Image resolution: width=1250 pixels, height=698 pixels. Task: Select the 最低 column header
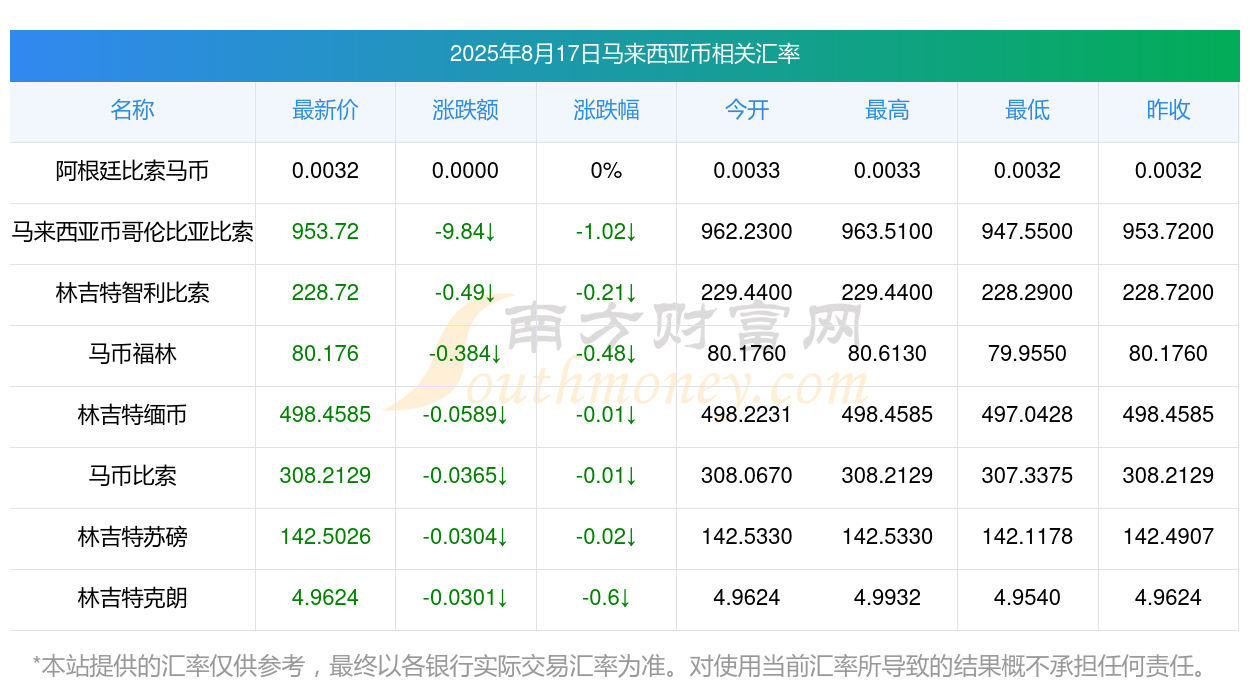1027,110
